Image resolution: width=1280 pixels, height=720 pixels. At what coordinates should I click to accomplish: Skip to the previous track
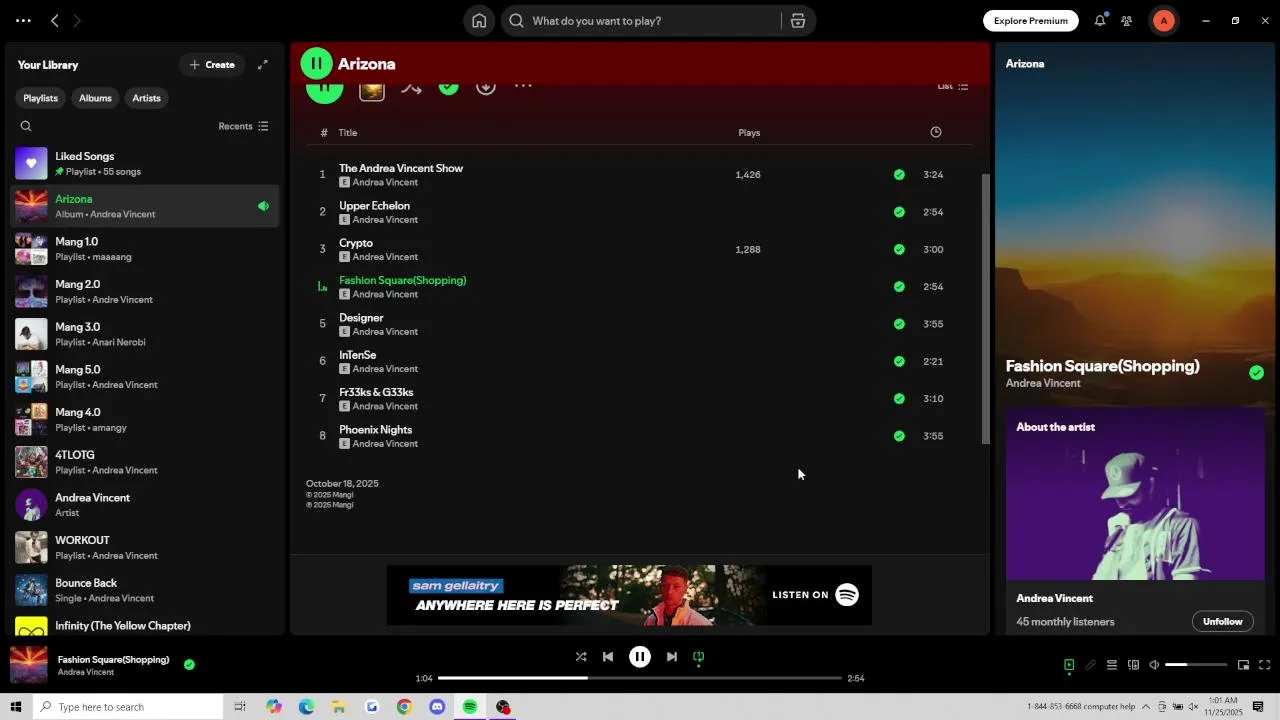click(x=608, y=657)
